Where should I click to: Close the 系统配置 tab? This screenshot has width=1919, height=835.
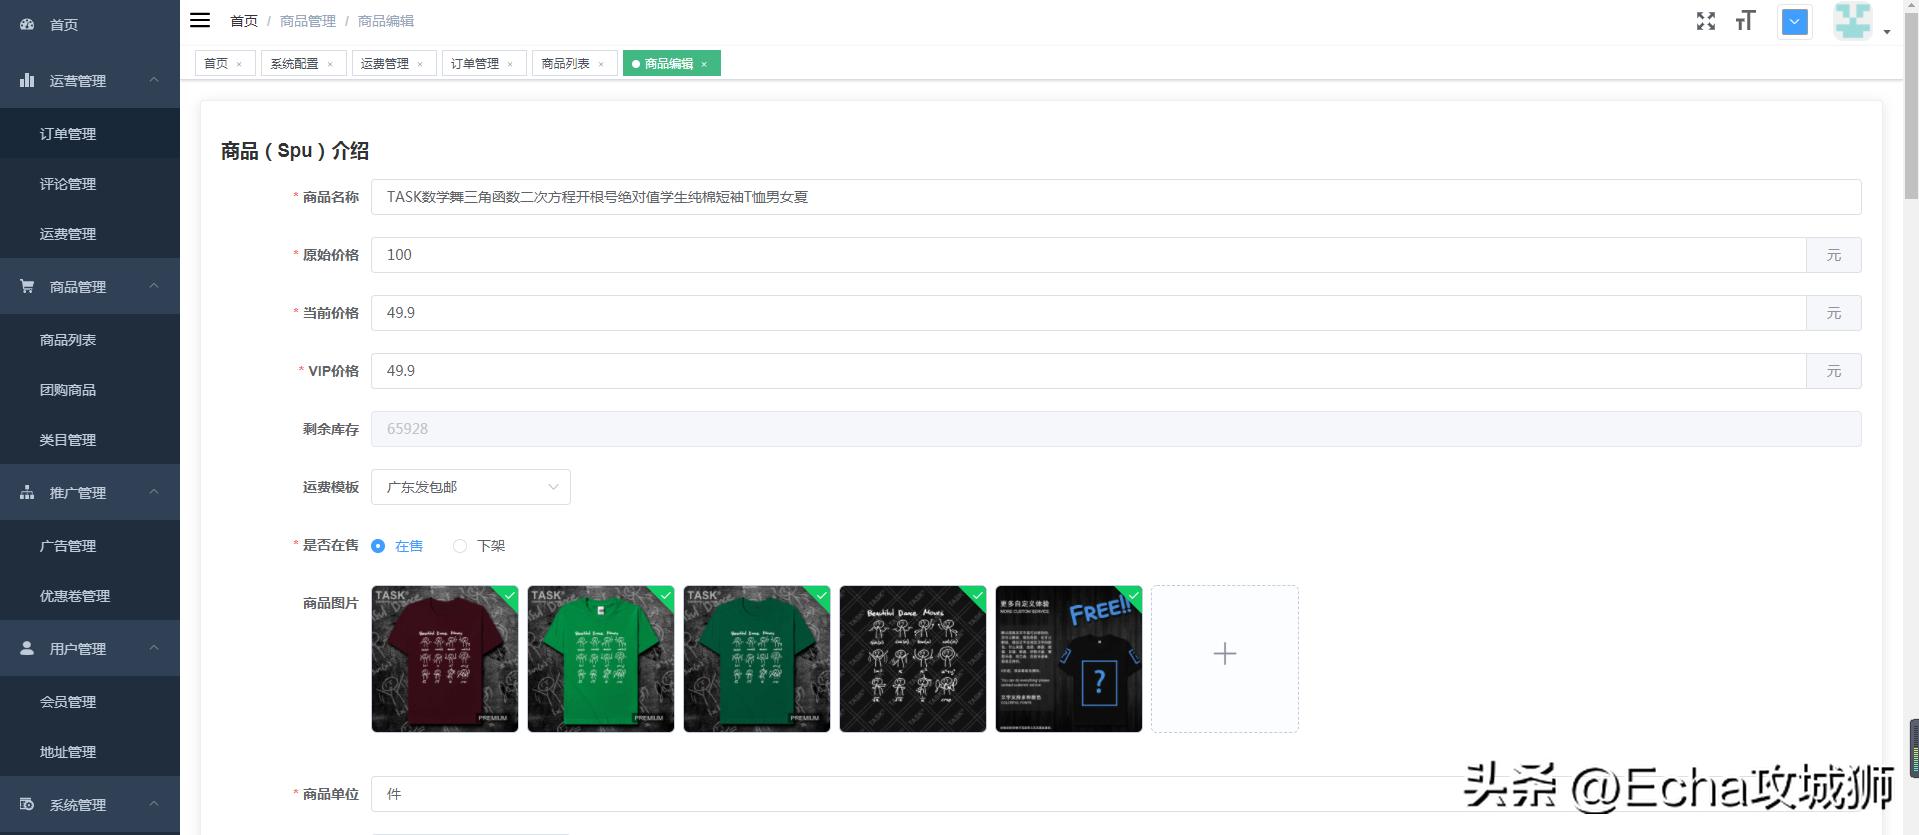pos(330,64)
